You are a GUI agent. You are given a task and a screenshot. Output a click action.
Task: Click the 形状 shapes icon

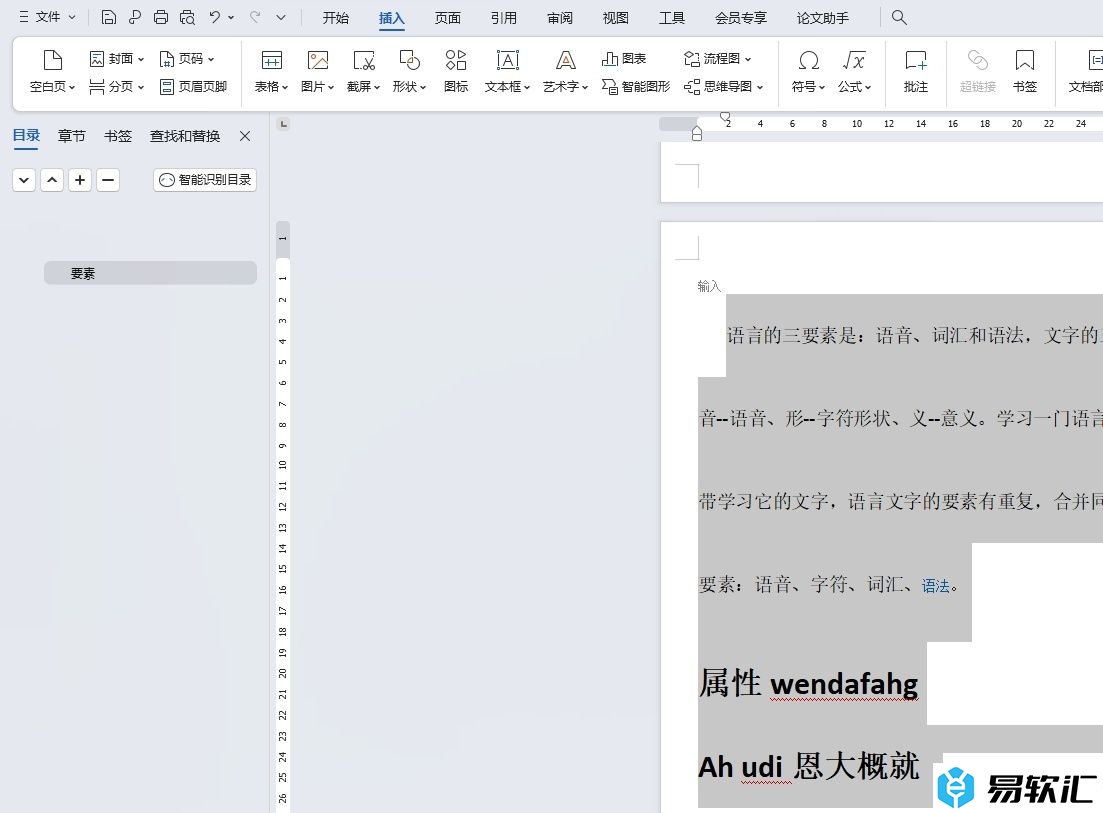409,61
